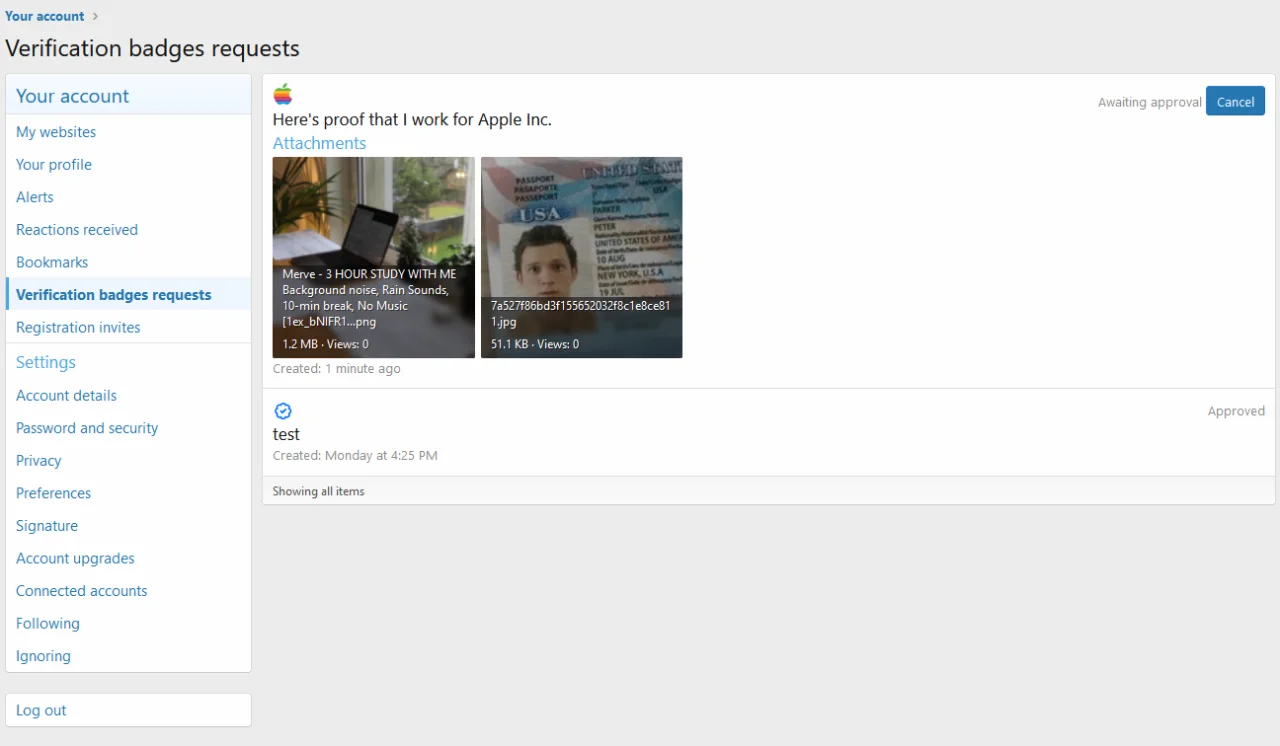Click the Apple logo badge icon
Screen dimensions: 1280x746
(x=282, y=94)
